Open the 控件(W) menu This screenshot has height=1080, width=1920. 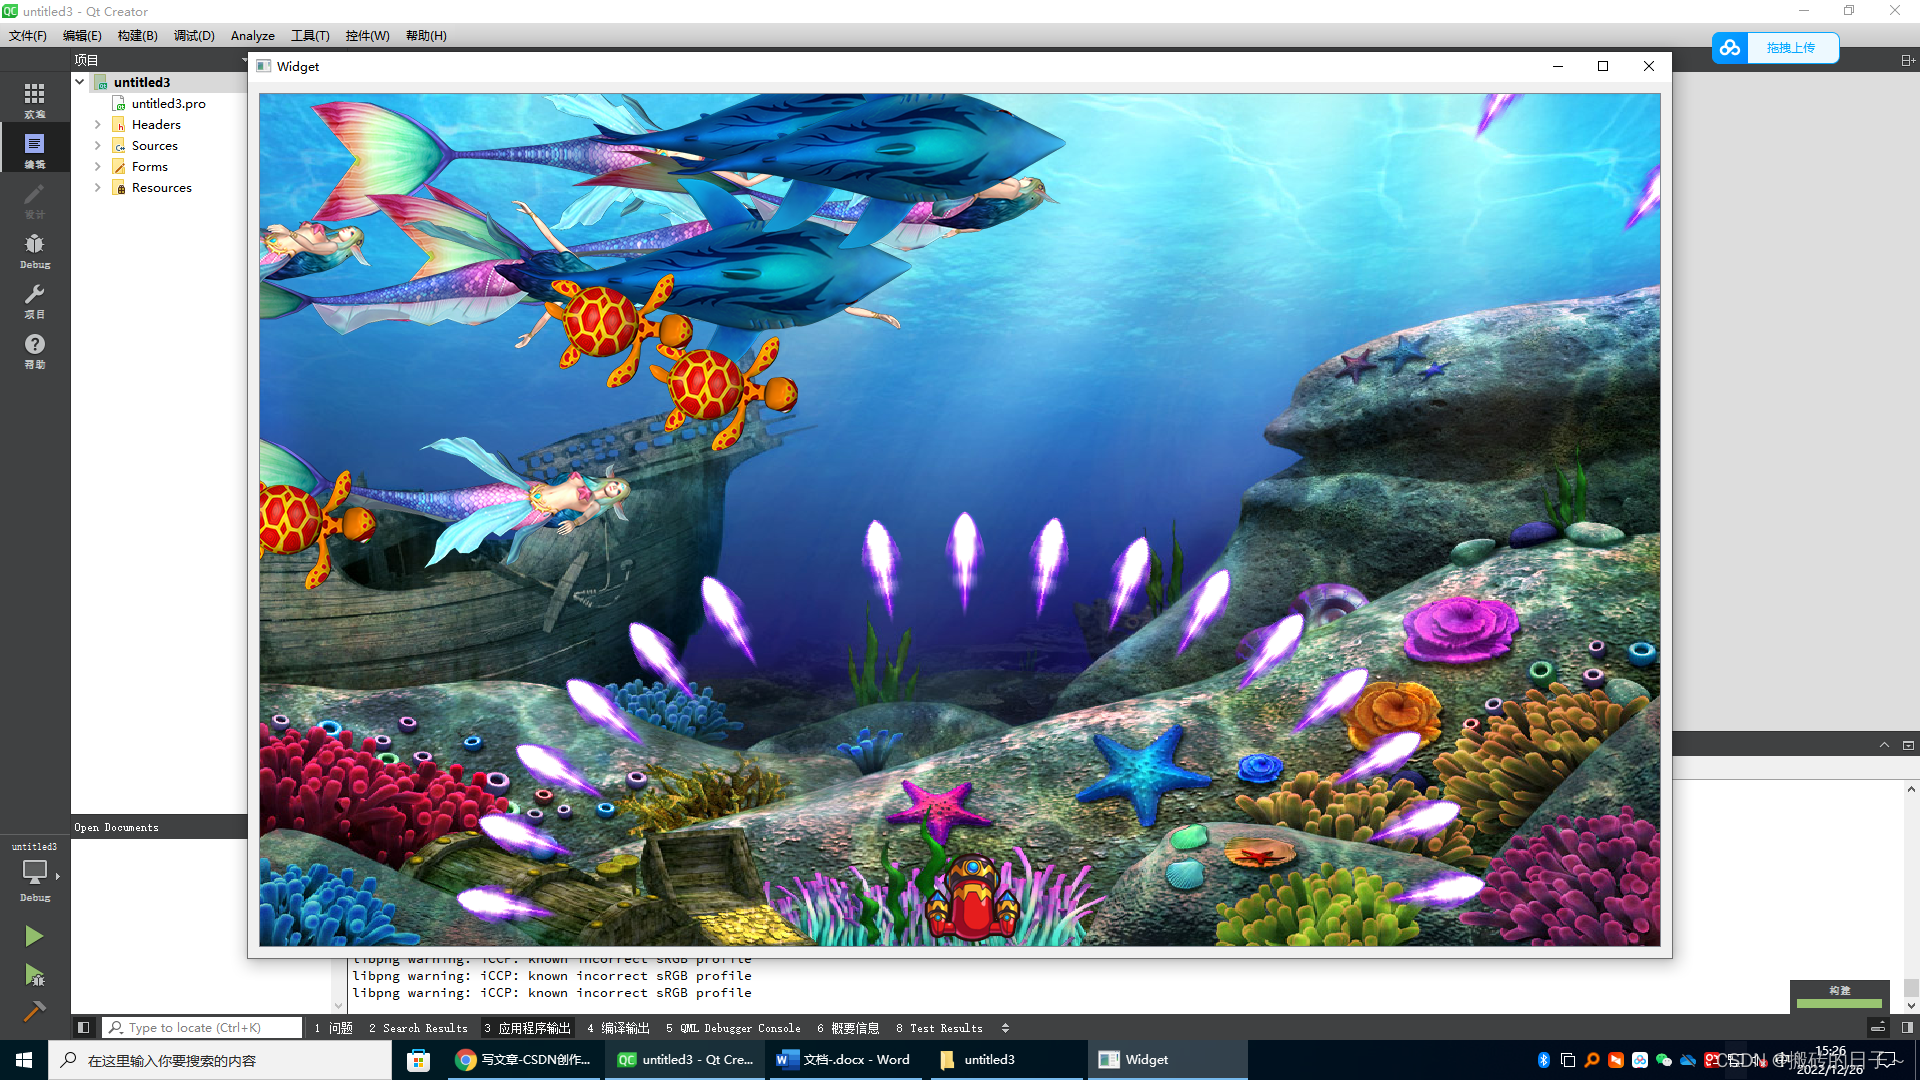(367, 35)
